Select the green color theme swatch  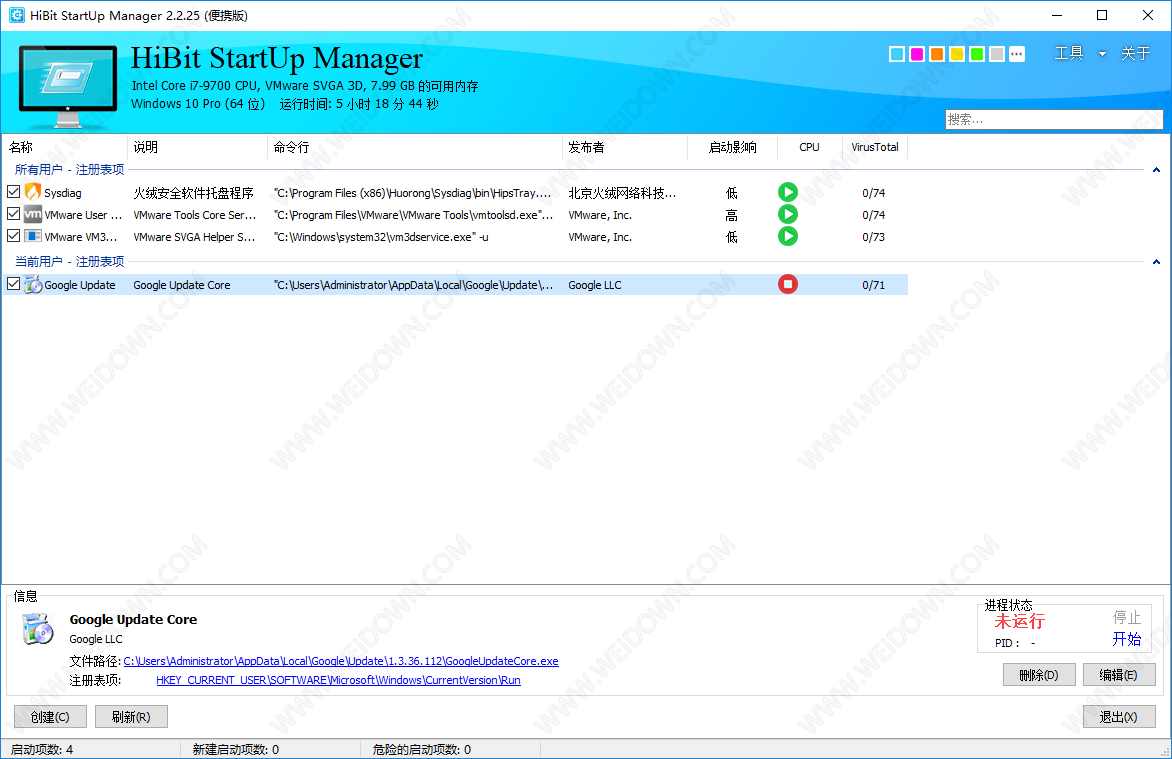coord(977,54)
